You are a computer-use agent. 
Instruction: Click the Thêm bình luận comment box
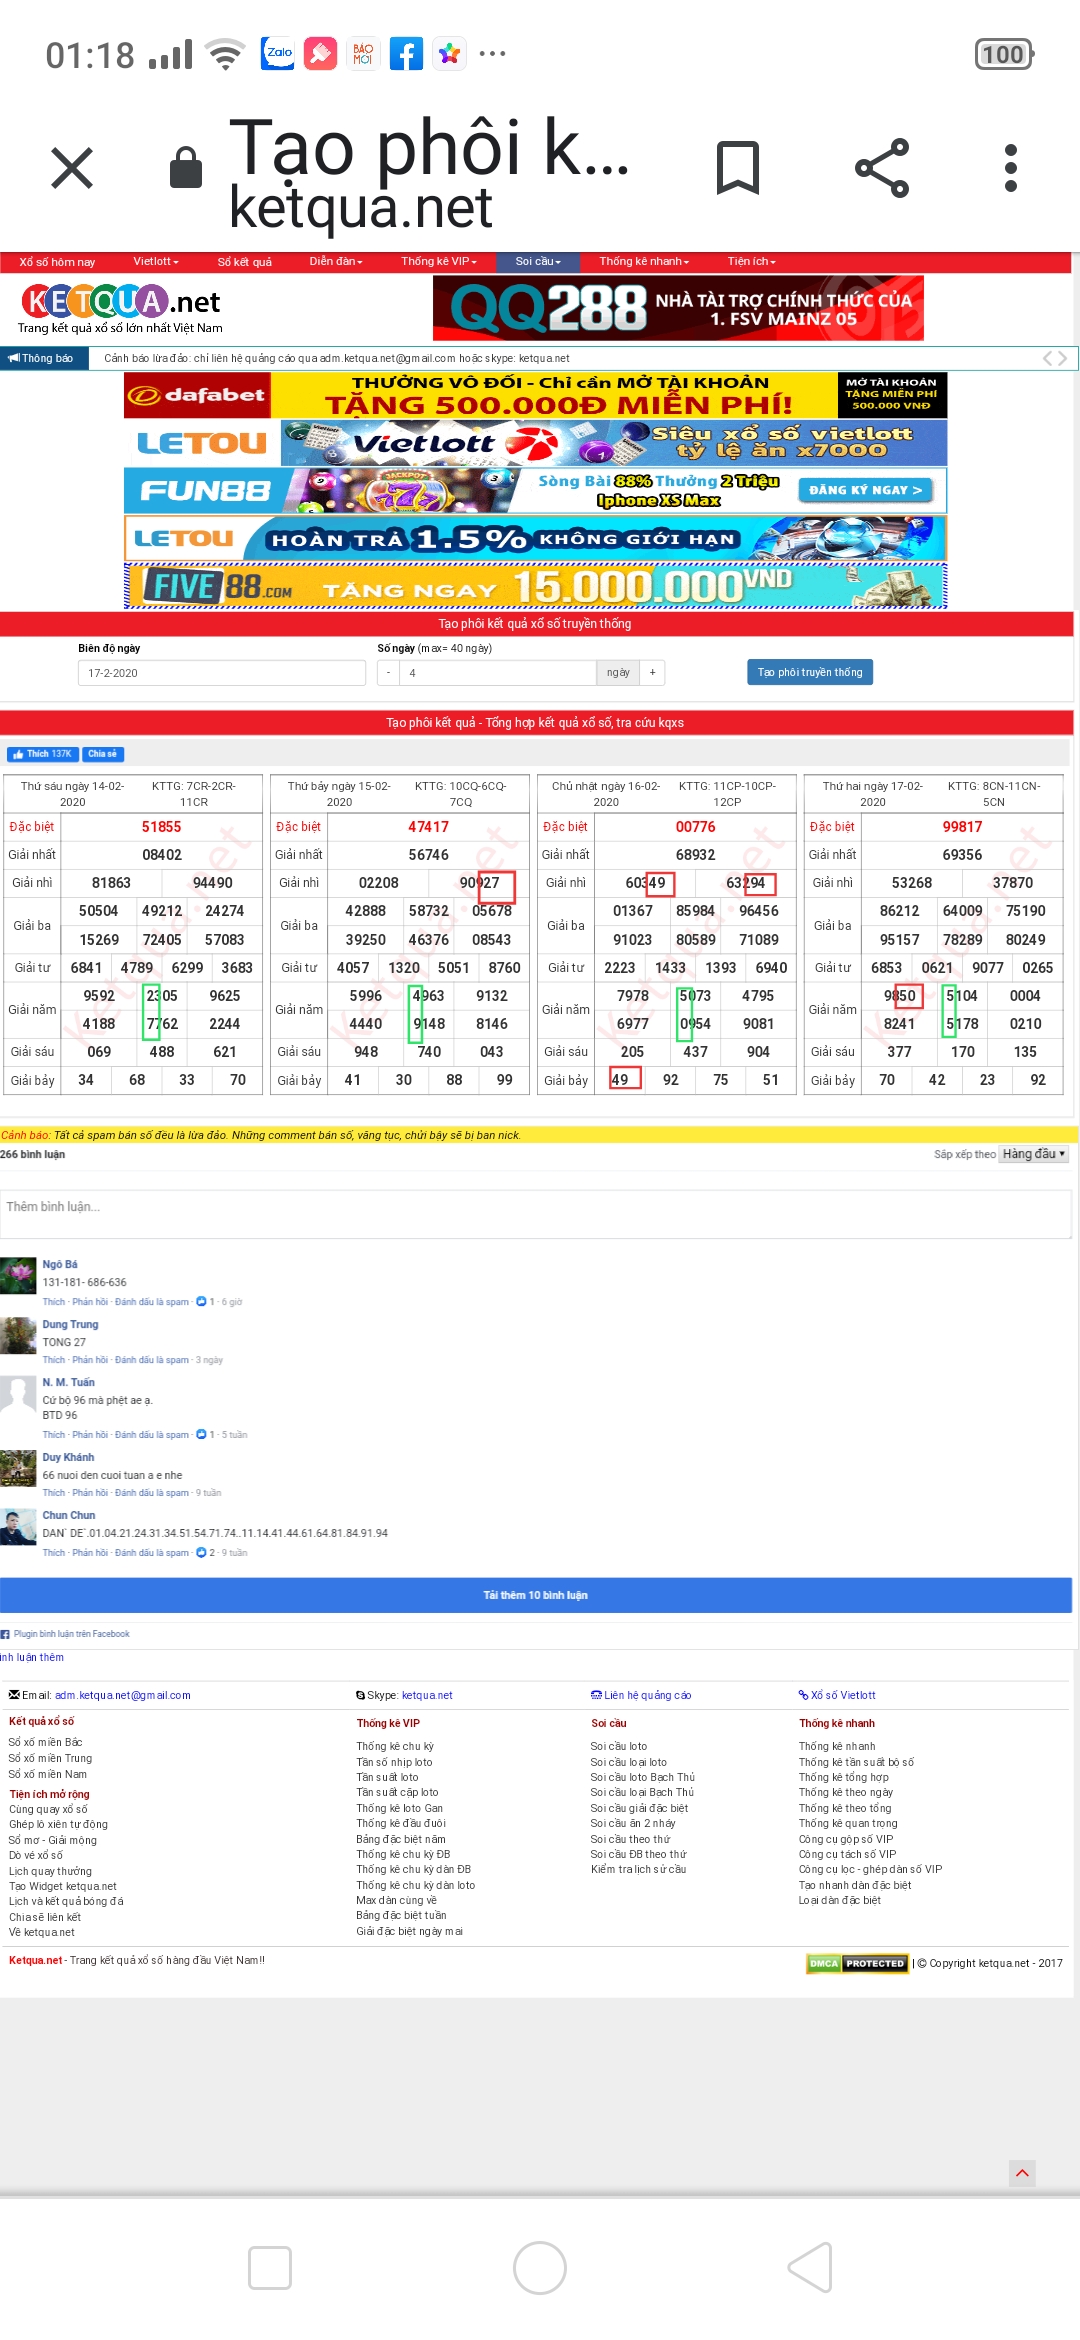pyautogui.click(x=536, y=1214)
